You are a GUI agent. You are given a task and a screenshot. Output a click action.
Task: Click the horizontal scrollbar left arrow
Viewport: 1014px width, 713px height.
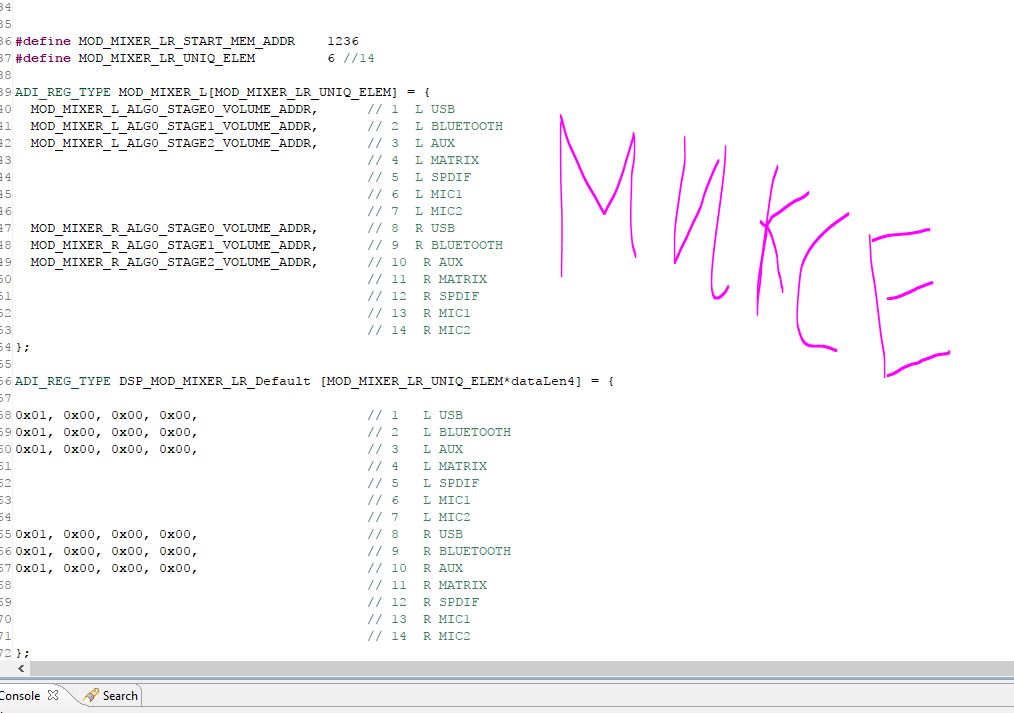[x=22, y=668]
